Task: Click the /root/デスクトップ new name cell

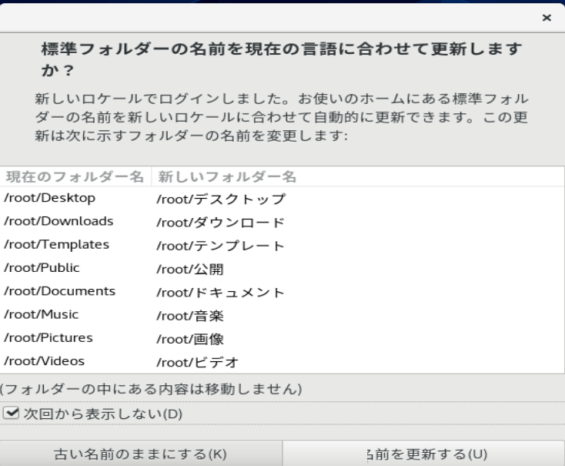Action: click(221, 199)
